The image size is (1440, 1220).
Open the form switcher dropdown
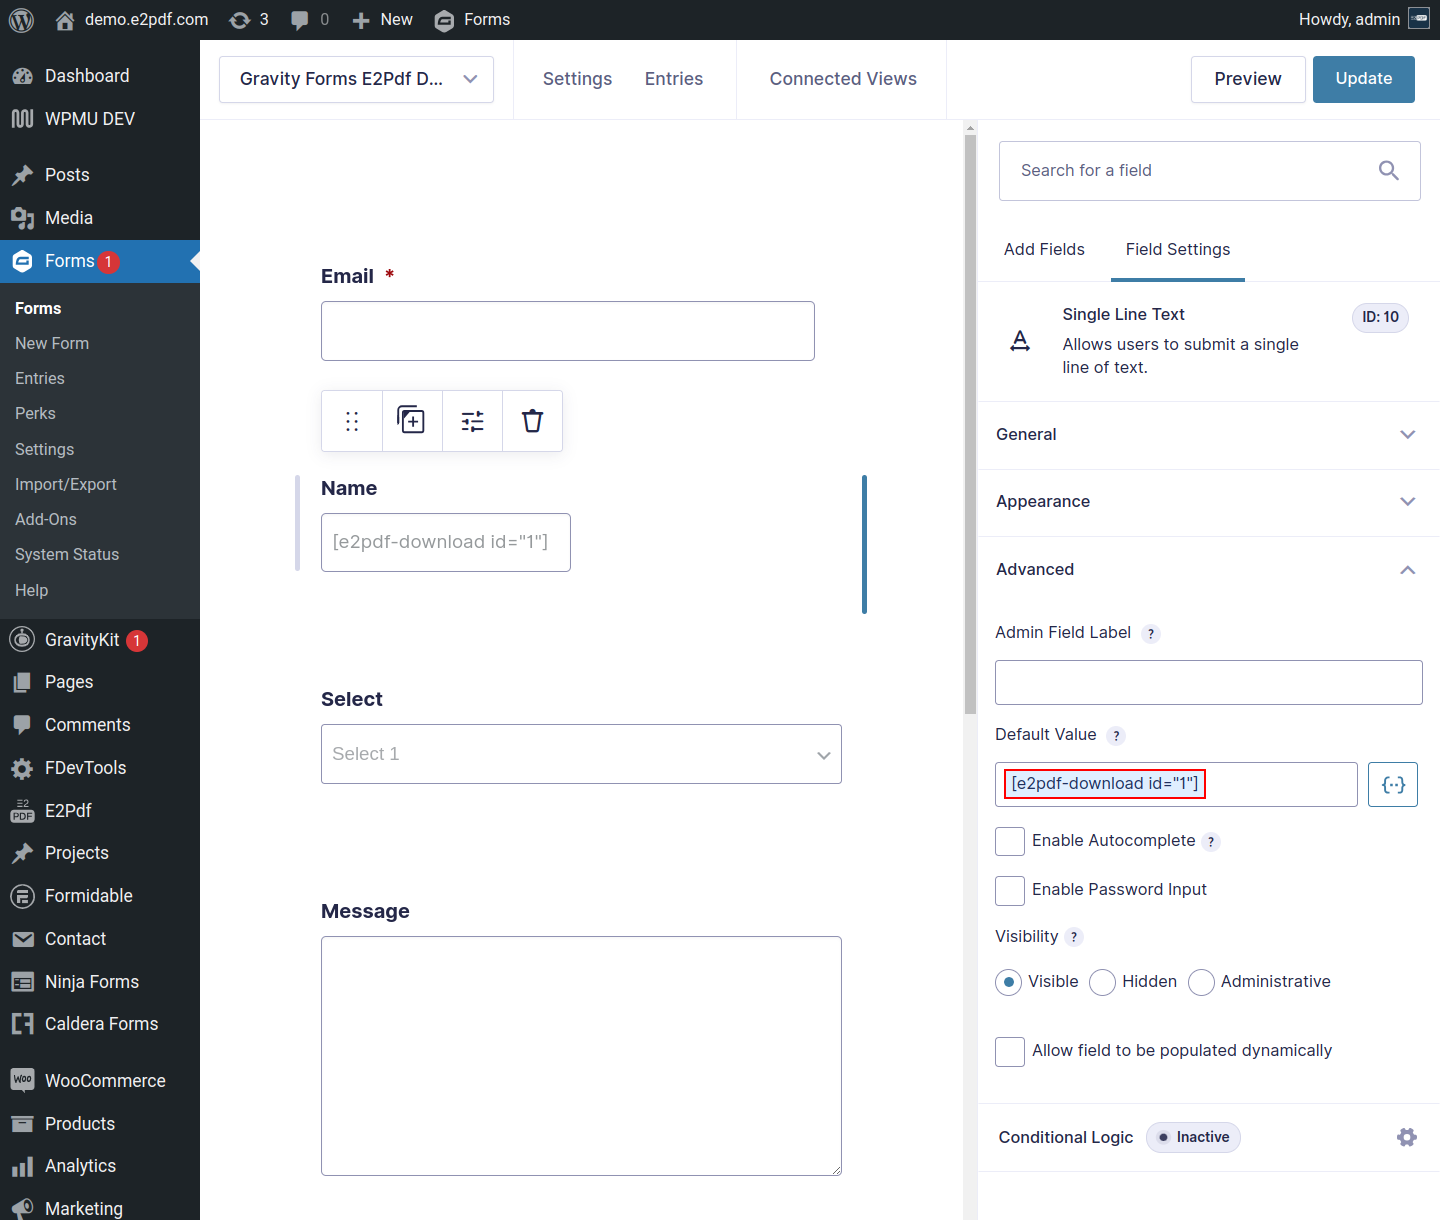pos(356,79)
